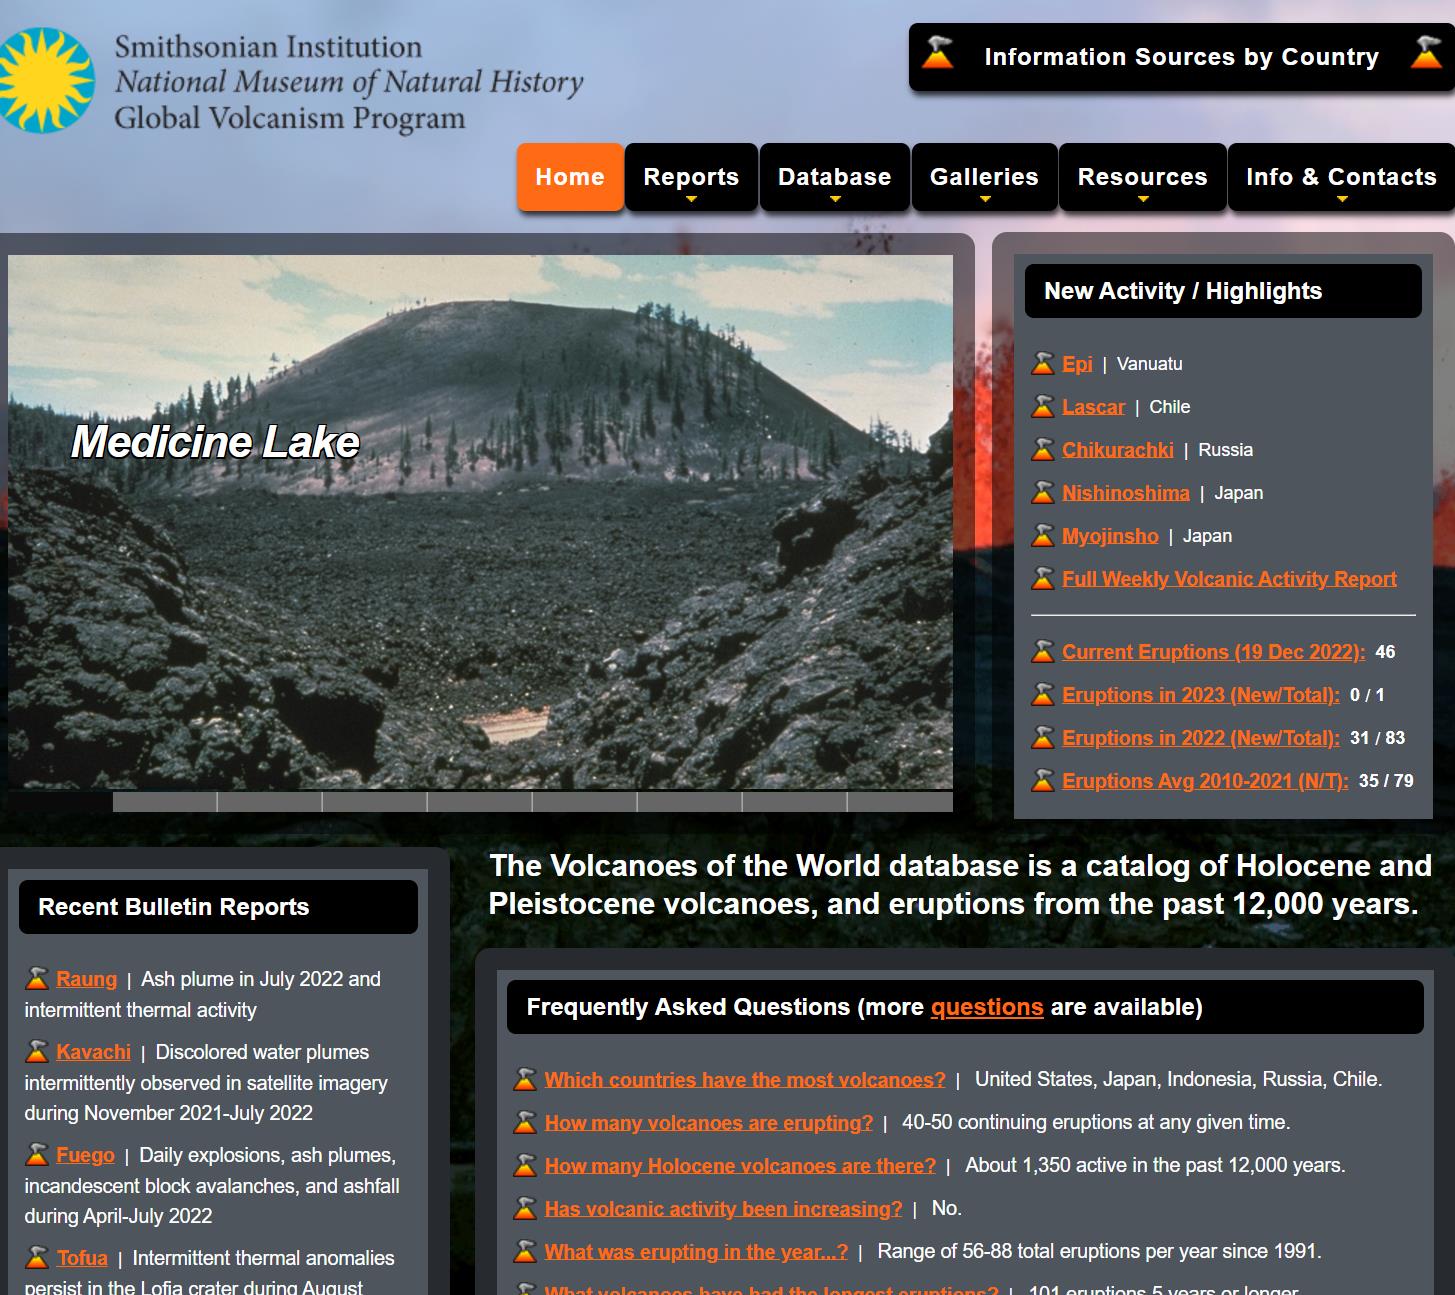1455x1295 pixels.
Task: Open Full Weekly Volcanic Activity Report
Action: point(1229,579)
